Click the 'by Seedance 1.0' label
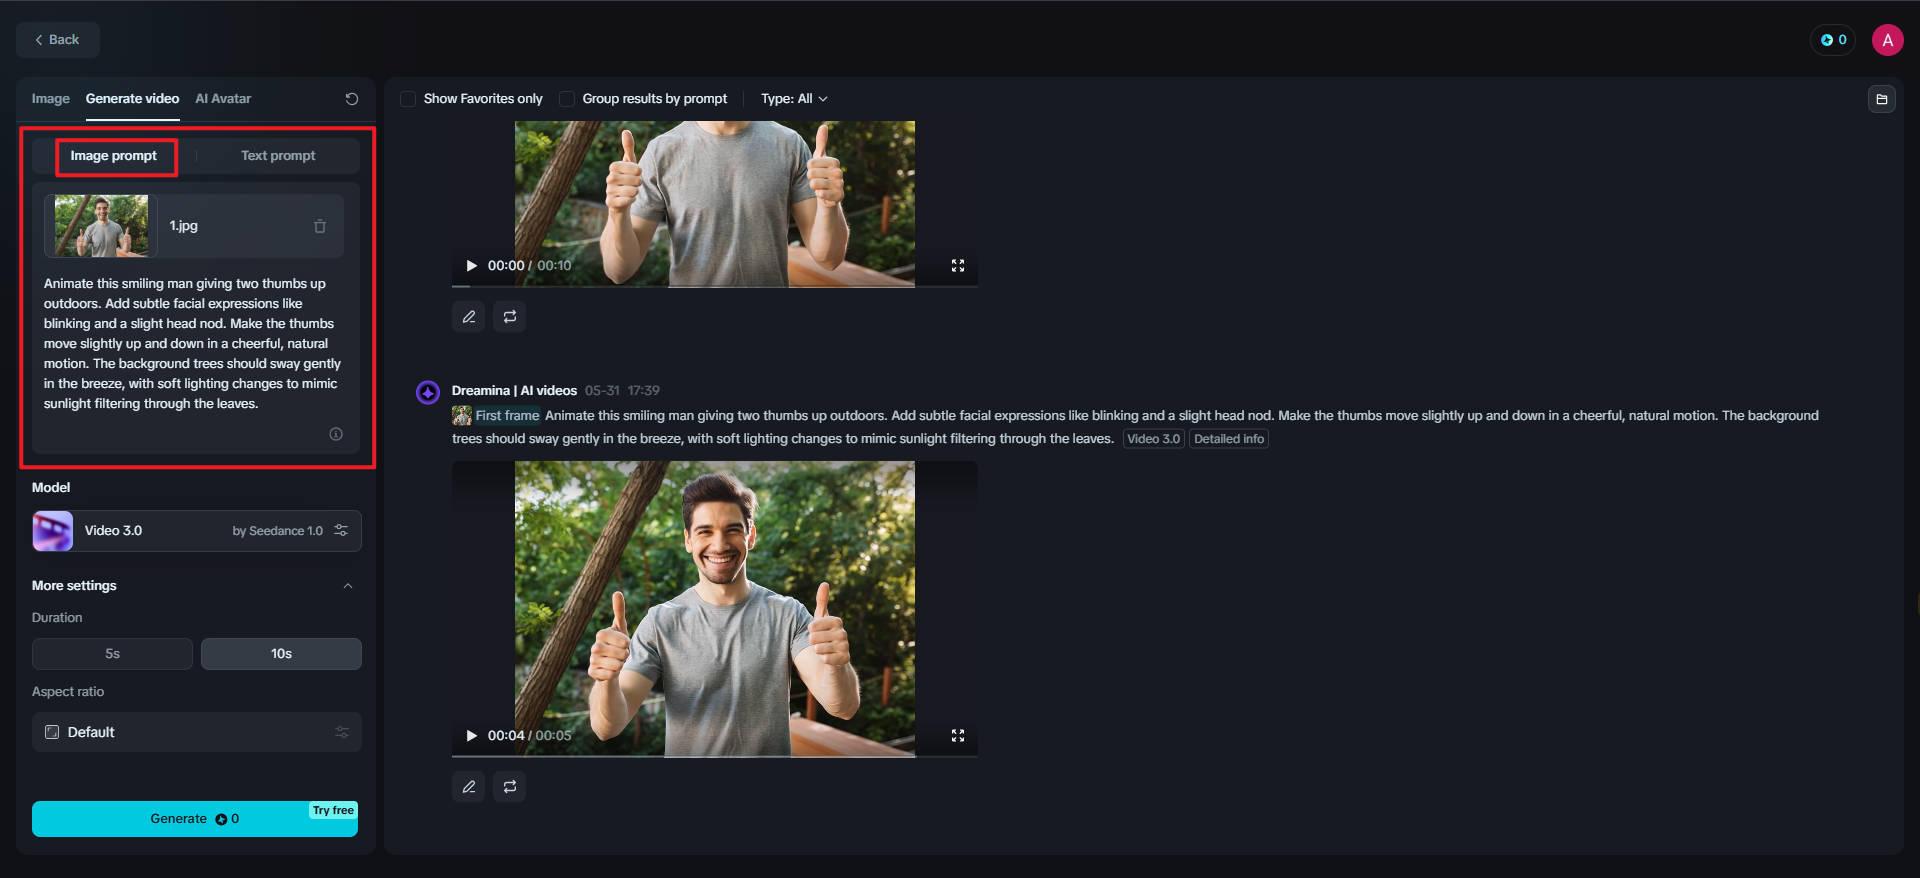 [x=278, y=531]
